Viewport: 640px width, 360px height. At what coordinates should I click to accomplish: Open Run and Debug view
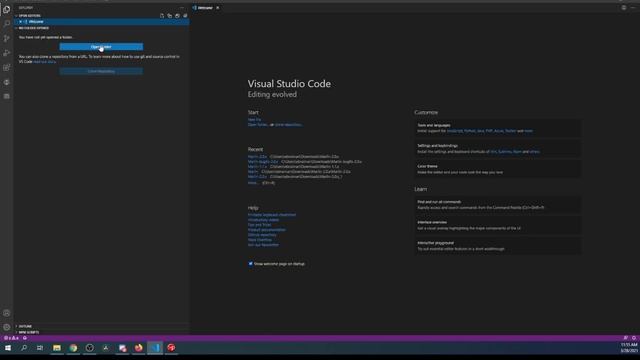pos(7,53)
